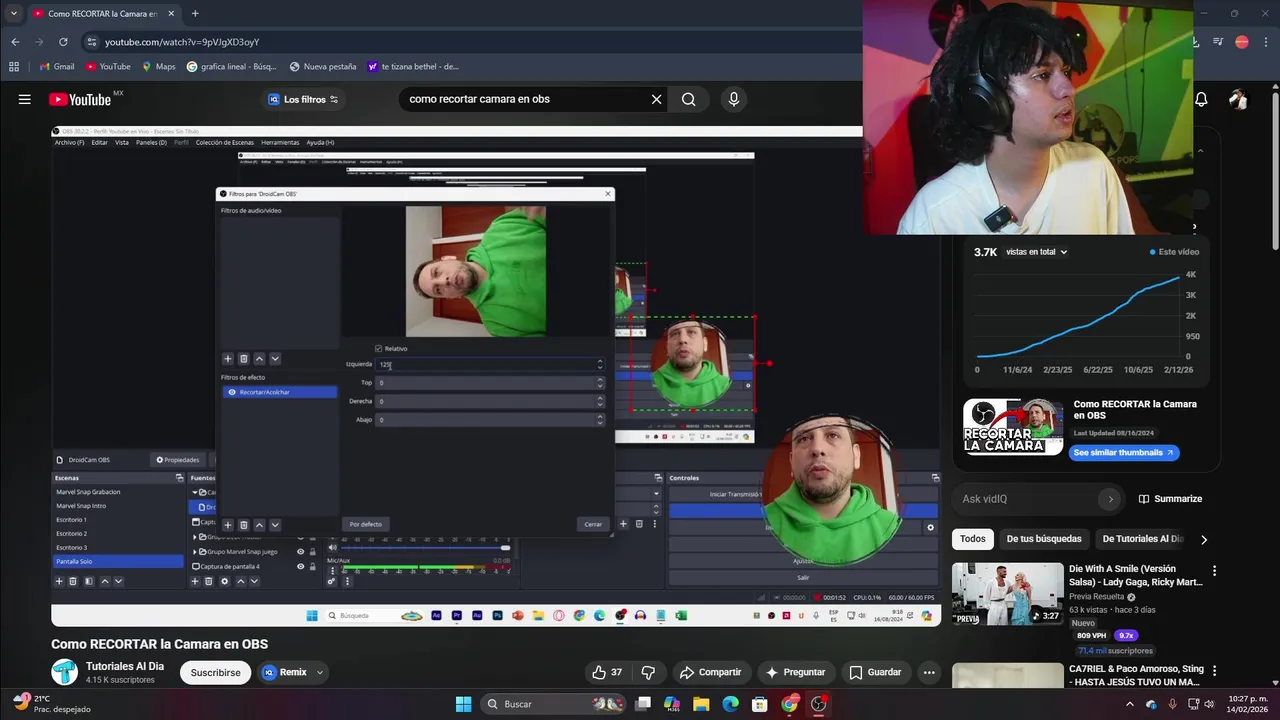Open Microsoft Store from the taskbar
Image resolution: width=1280 pixels, height=720 pixels.
pos(760,704)
